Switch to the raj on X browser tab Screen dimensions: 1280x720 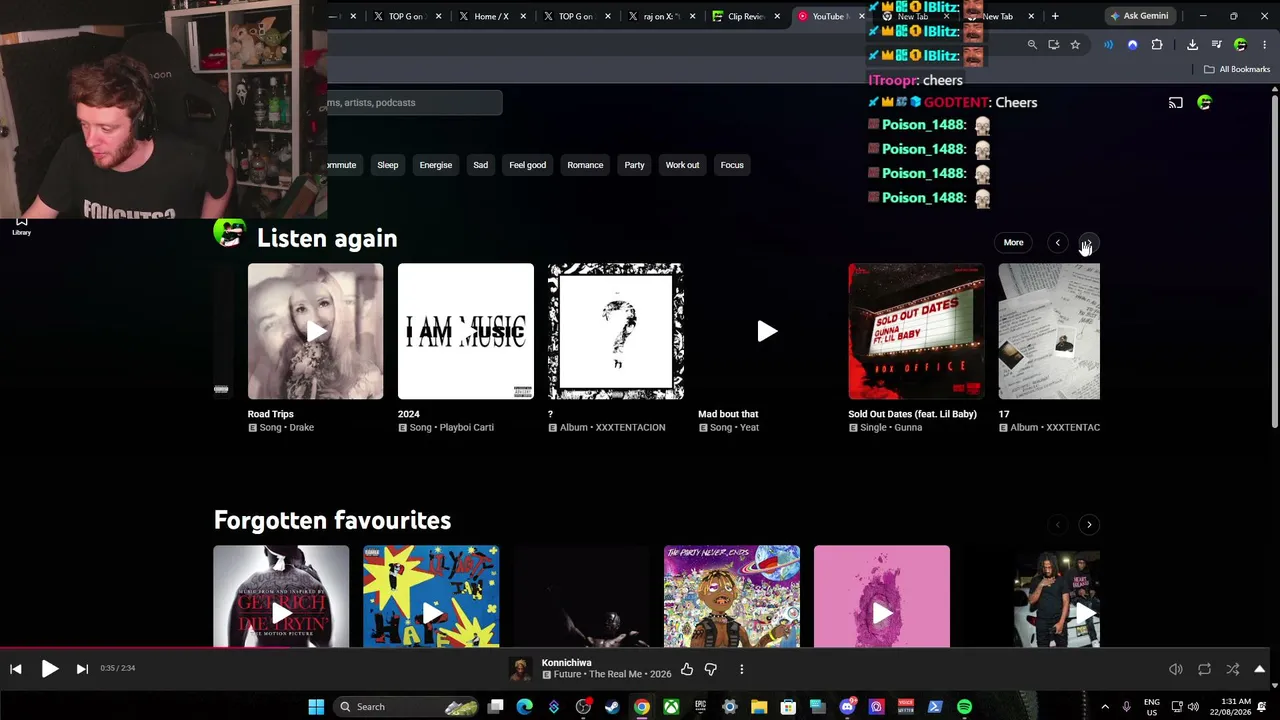[661, 16]
